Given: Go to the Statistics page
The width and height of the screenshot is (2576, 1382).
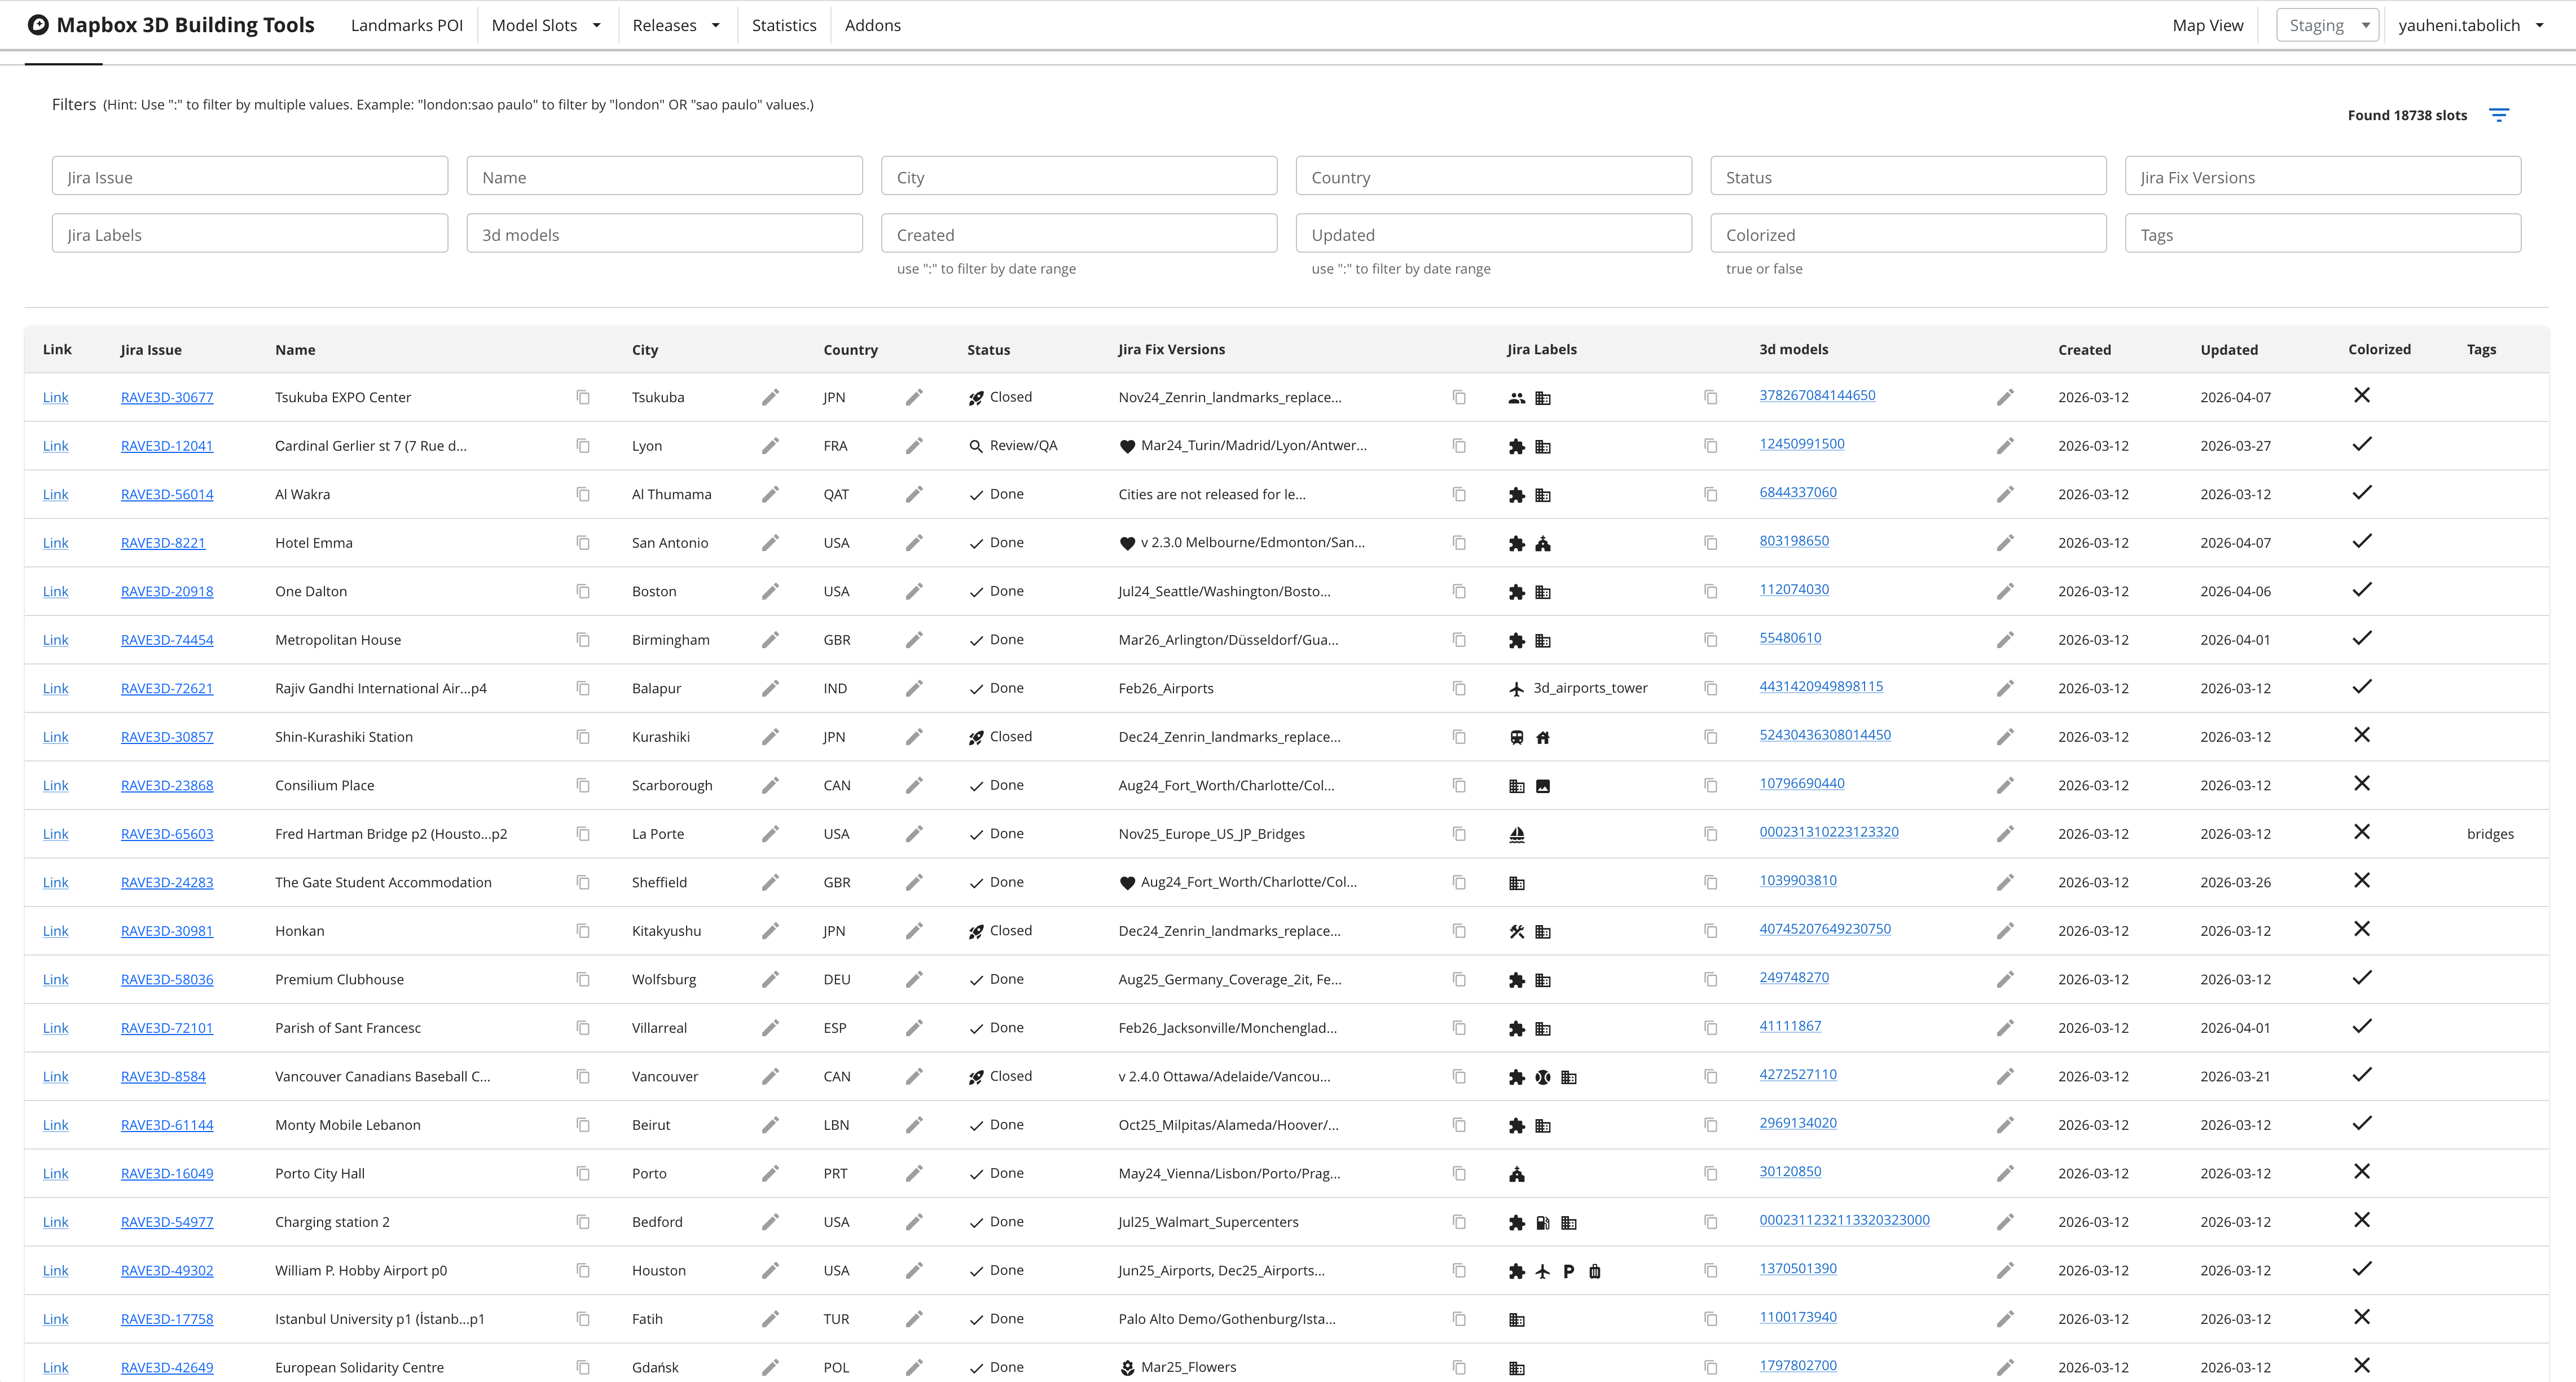Looking at the screenshot, I should 784,25.
